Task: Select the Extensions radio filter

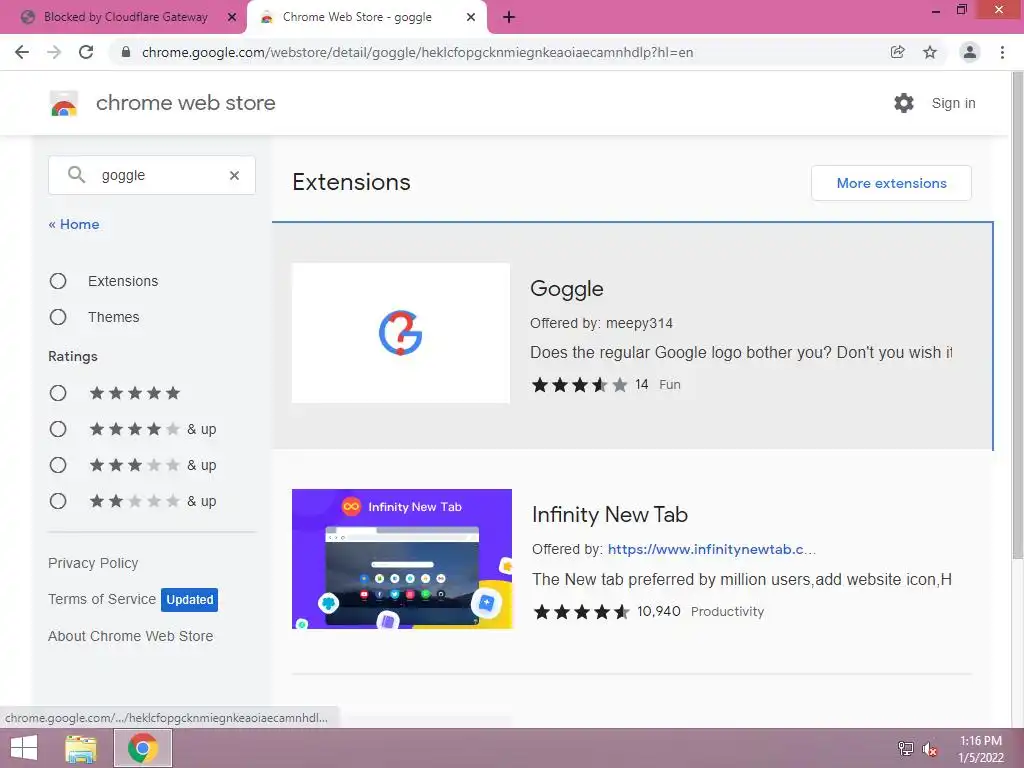Action: [58, 281]
